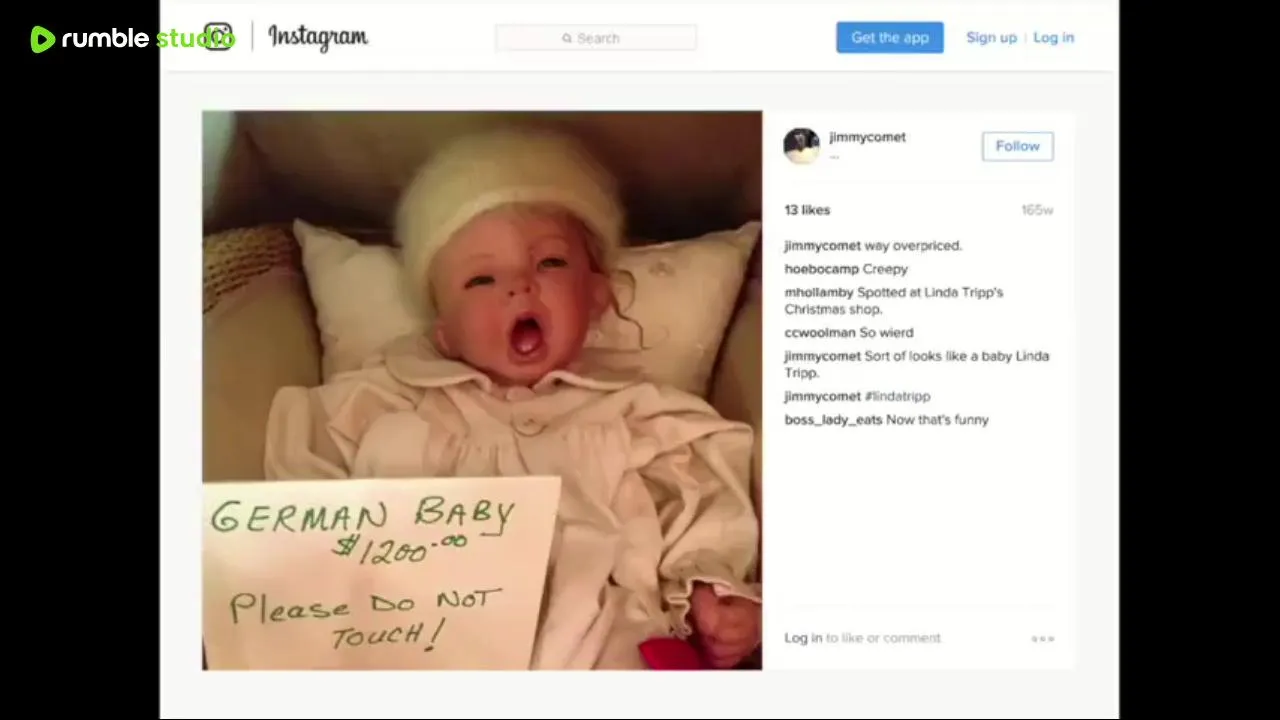This screenshot has width=1280, height=720.
Task: Click the Get the app button
Action: coord(890,38)
